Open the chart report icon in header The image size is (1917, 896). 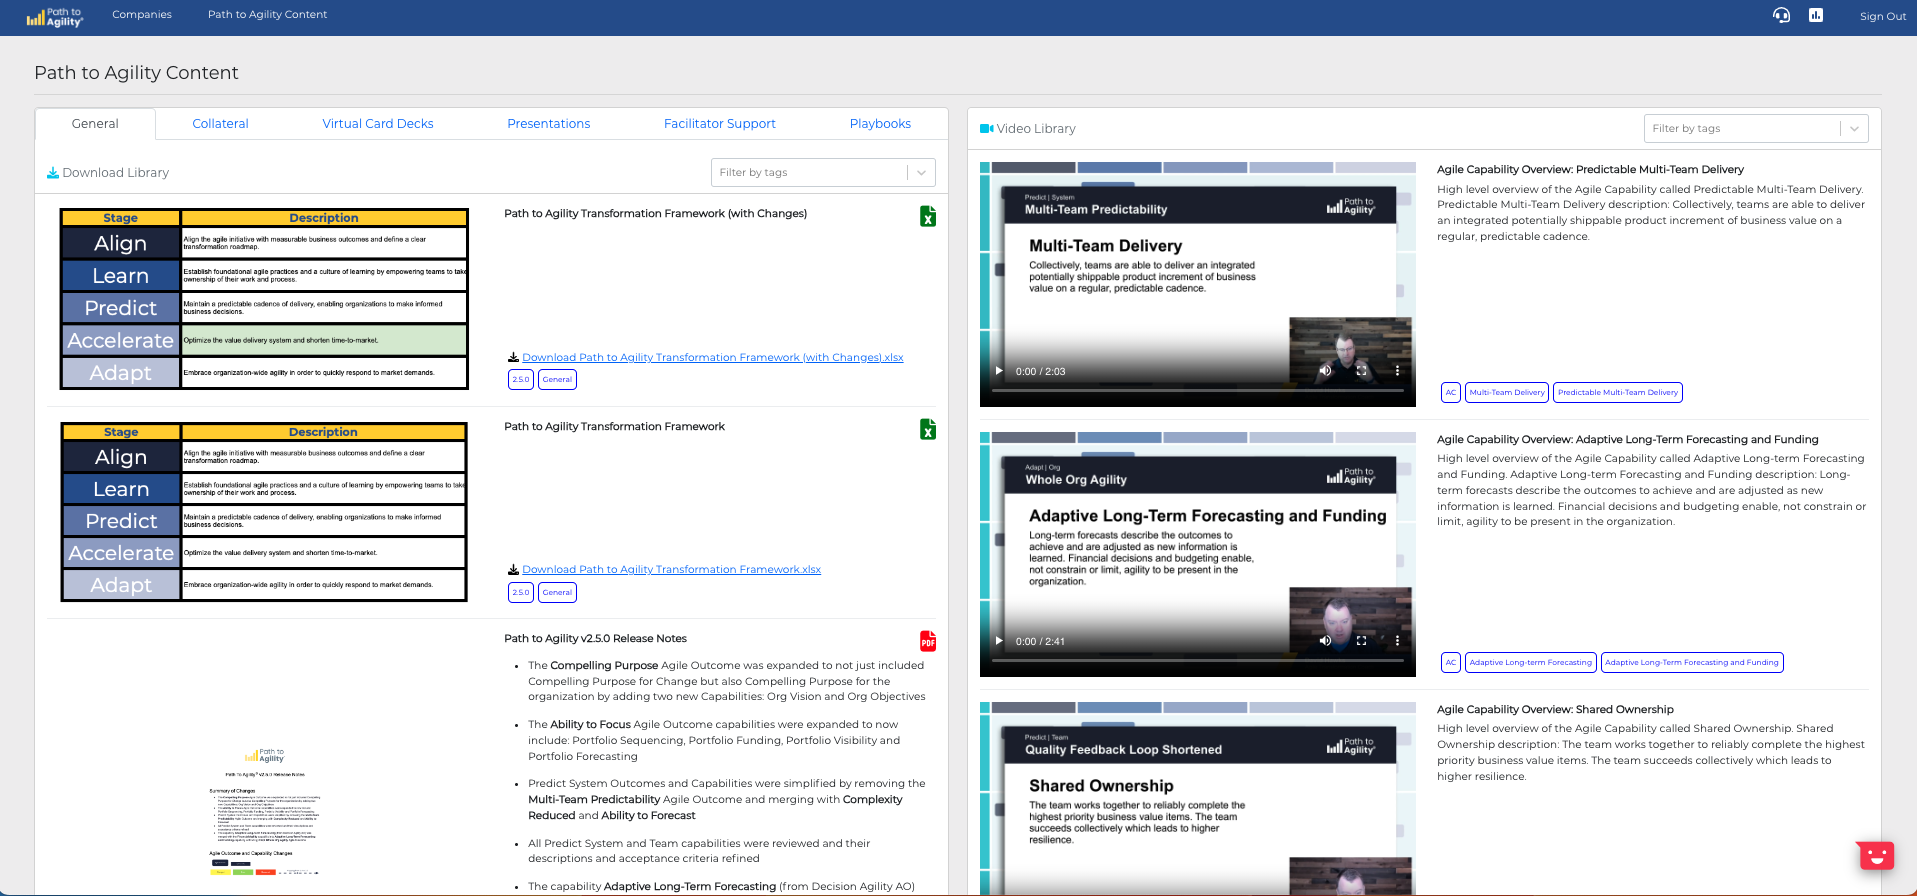(x=1816, y=15)
